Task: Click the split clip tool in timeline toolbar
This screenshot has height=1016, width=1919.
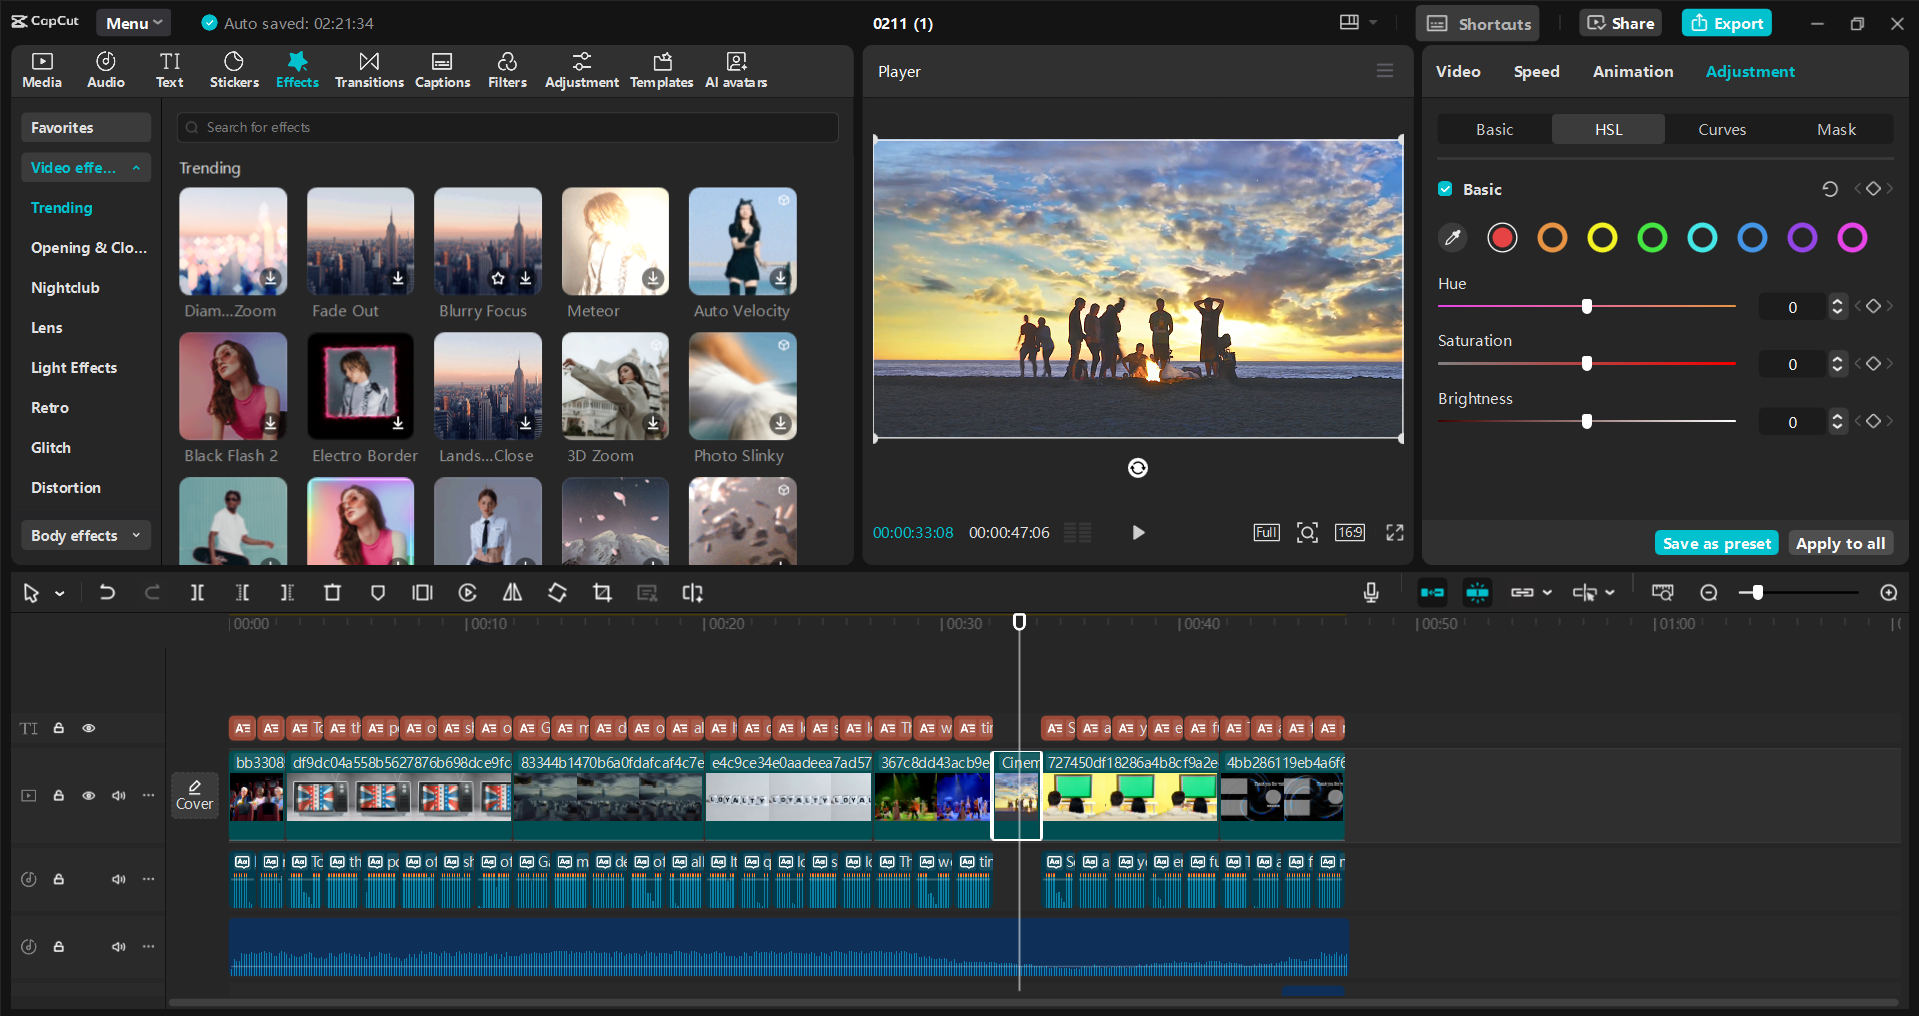Action: tap(197, 593)
